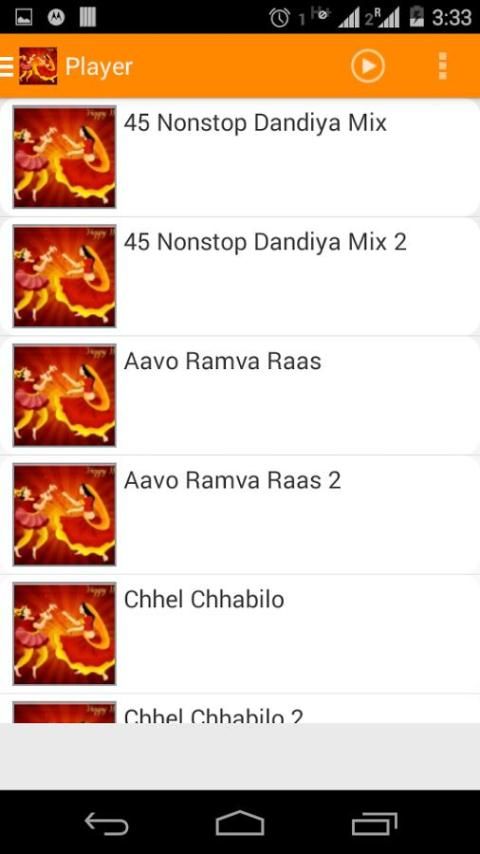The image size is (480, 854).
Task: Select the 45 Nonstop Dandiya Mix track
Action: (240, 157)
